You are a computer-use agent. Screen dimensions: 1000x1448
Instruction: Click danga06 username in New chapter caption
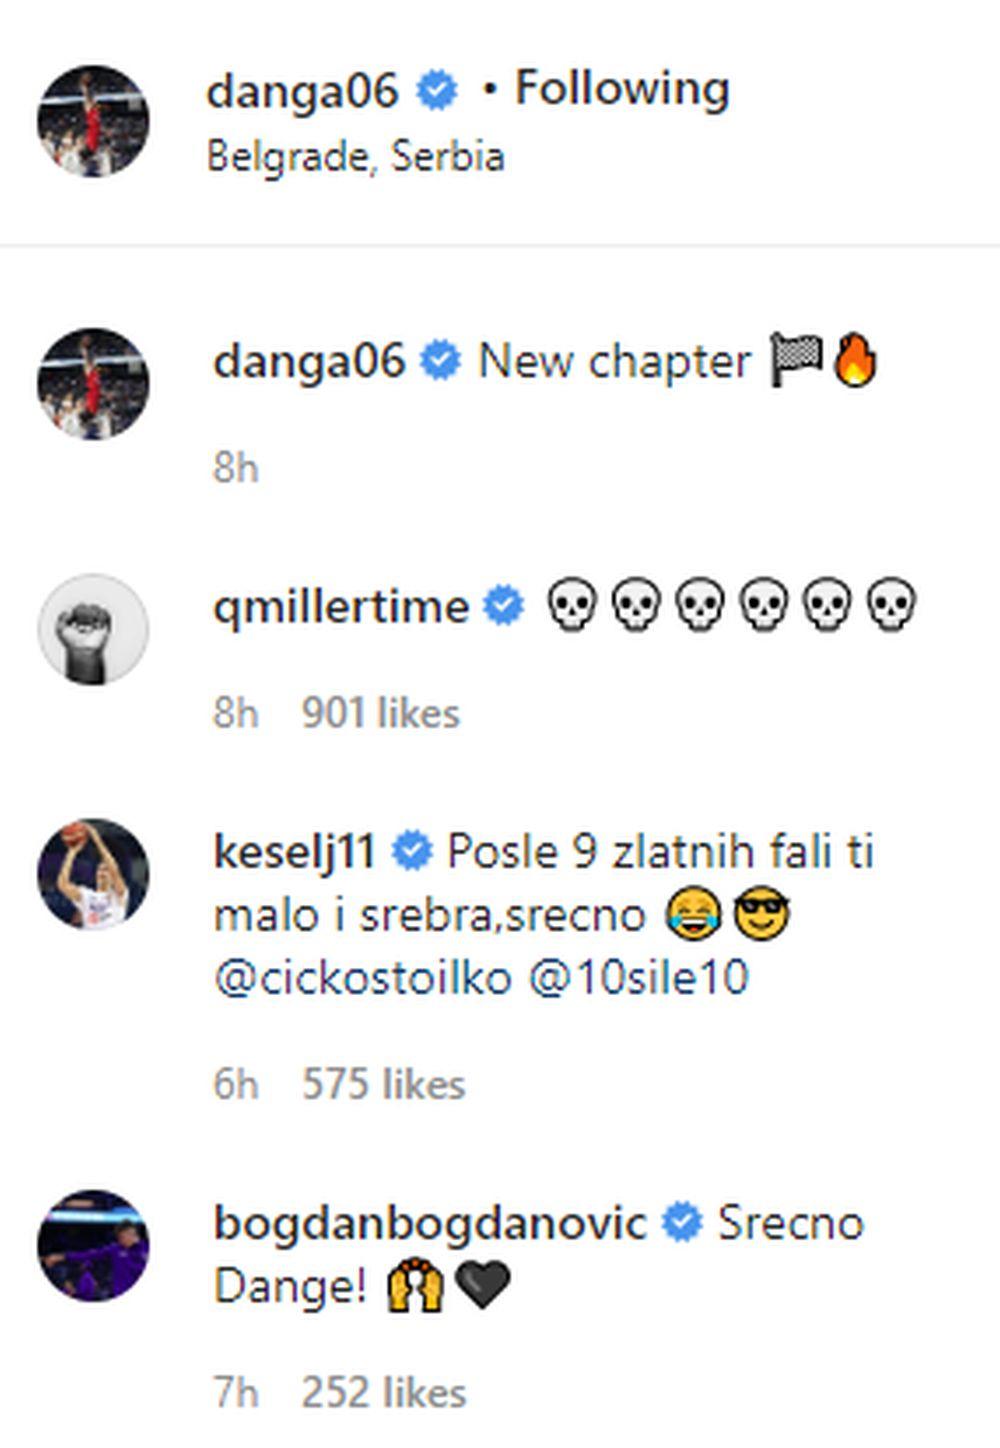point(309,361)
